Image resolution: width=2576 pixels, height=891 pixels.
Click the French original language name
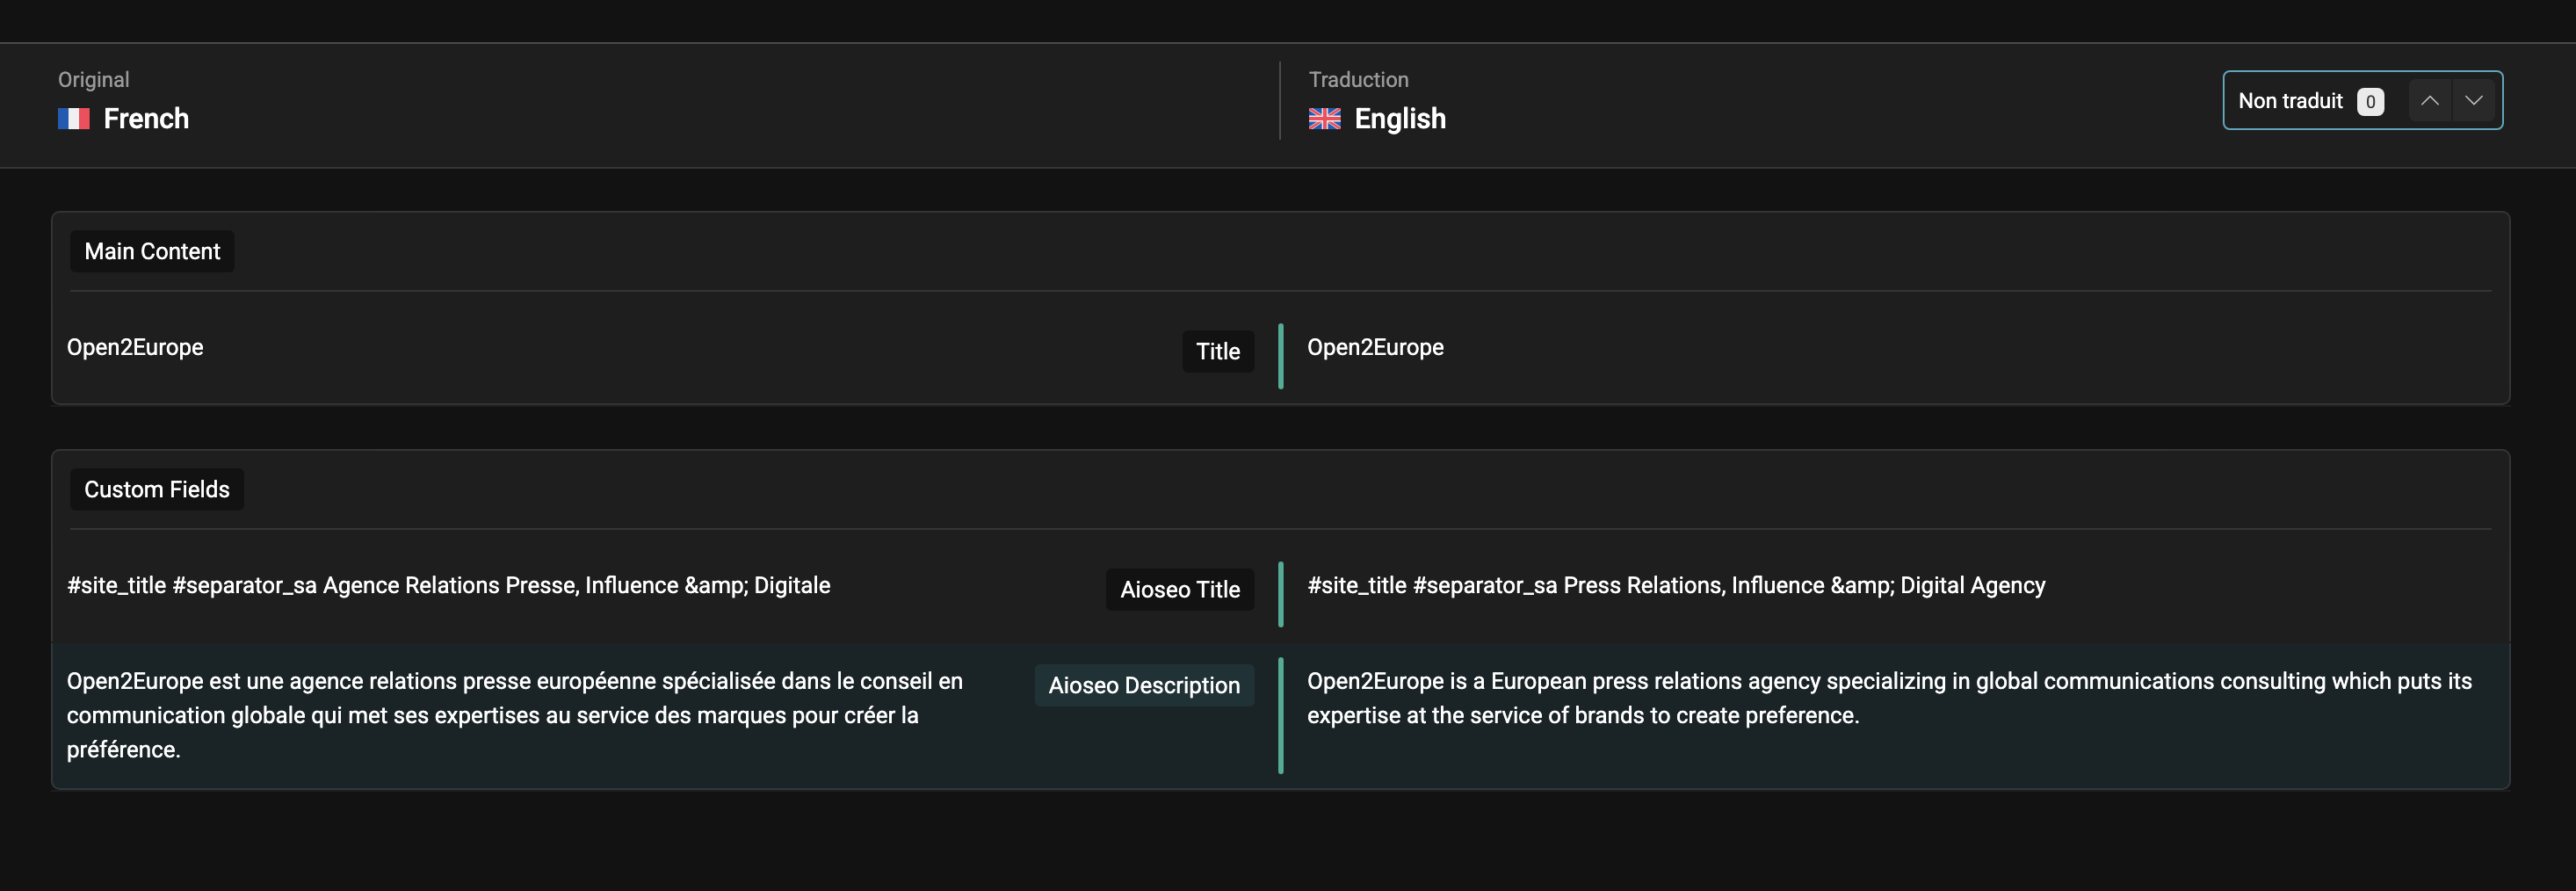pyautogui.click(x=146, y=119)
